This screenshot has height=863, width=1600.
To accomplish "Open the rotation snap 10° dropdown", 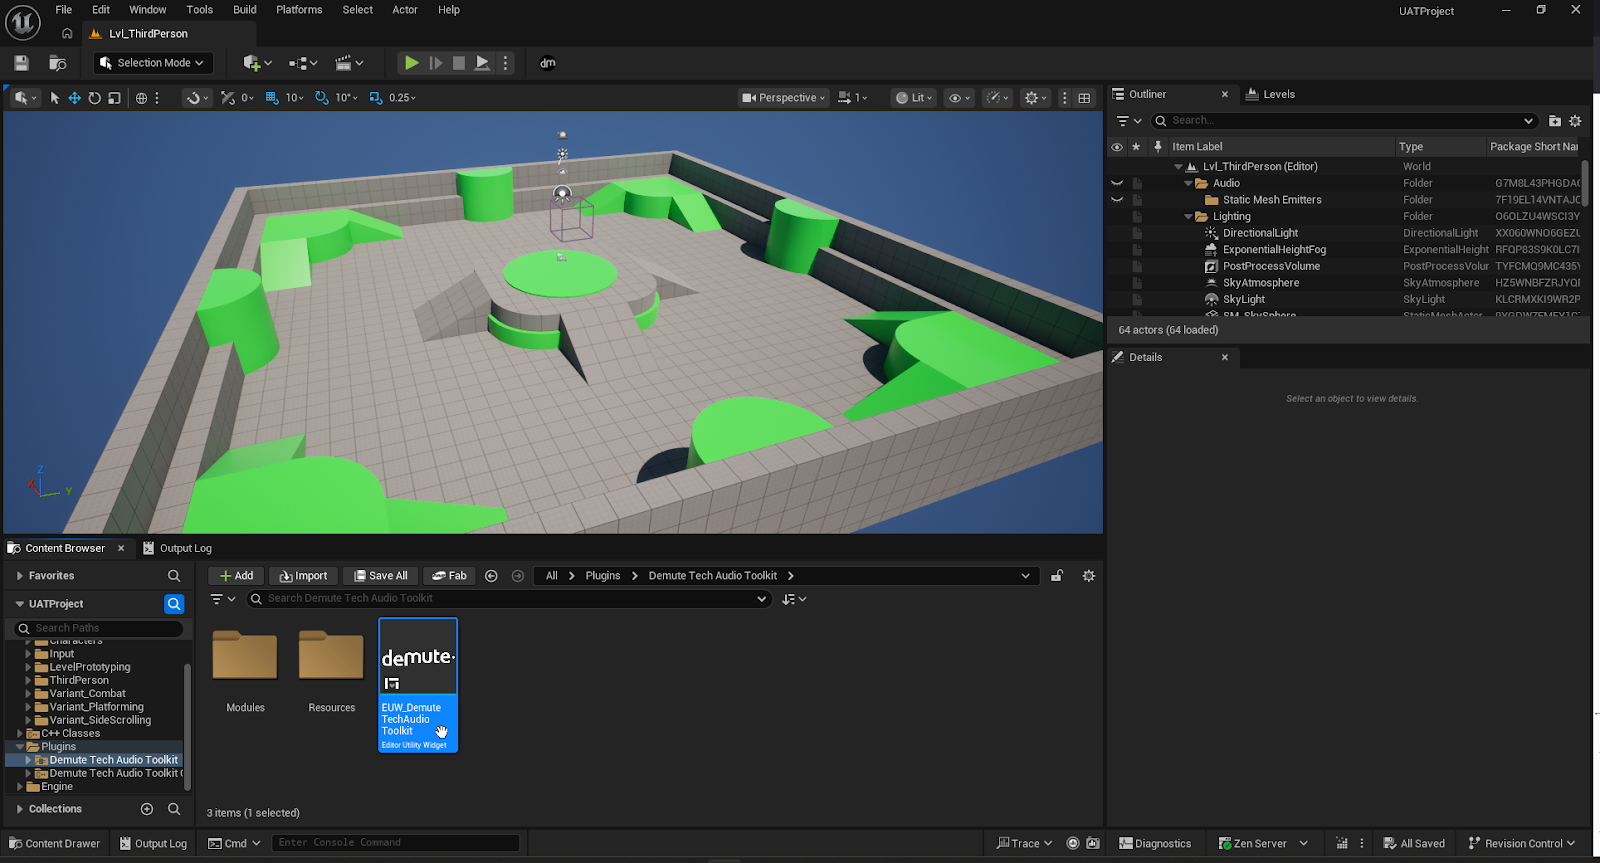I will (x=347, y=98).
